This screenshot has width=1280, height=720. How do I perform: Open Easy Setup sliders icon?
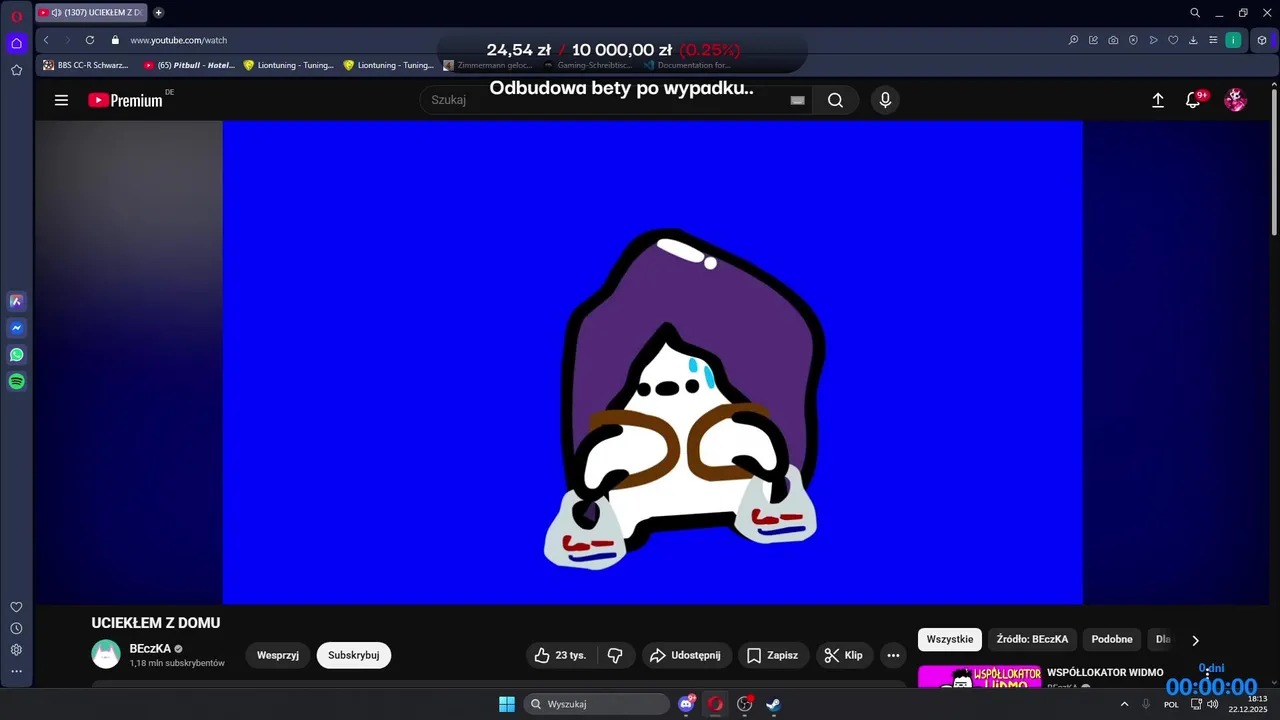[x=1213, y=40]
